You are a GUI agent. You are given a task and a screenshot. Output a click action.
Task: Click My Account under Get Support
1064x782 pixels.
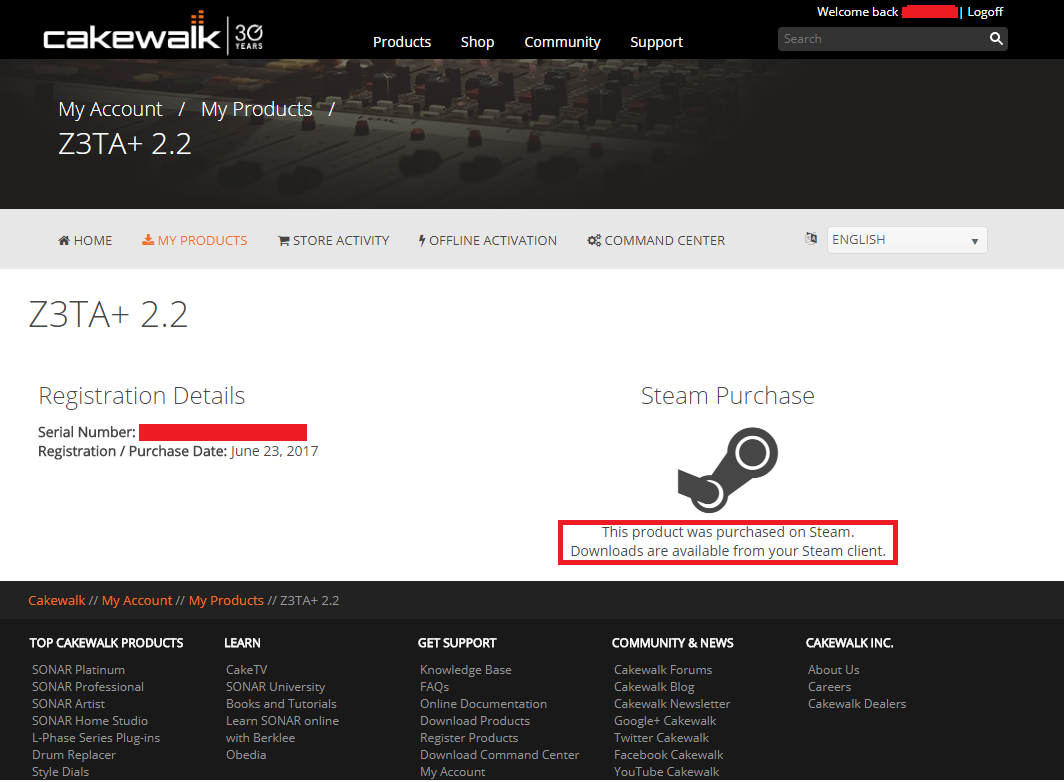pos(453,771)
